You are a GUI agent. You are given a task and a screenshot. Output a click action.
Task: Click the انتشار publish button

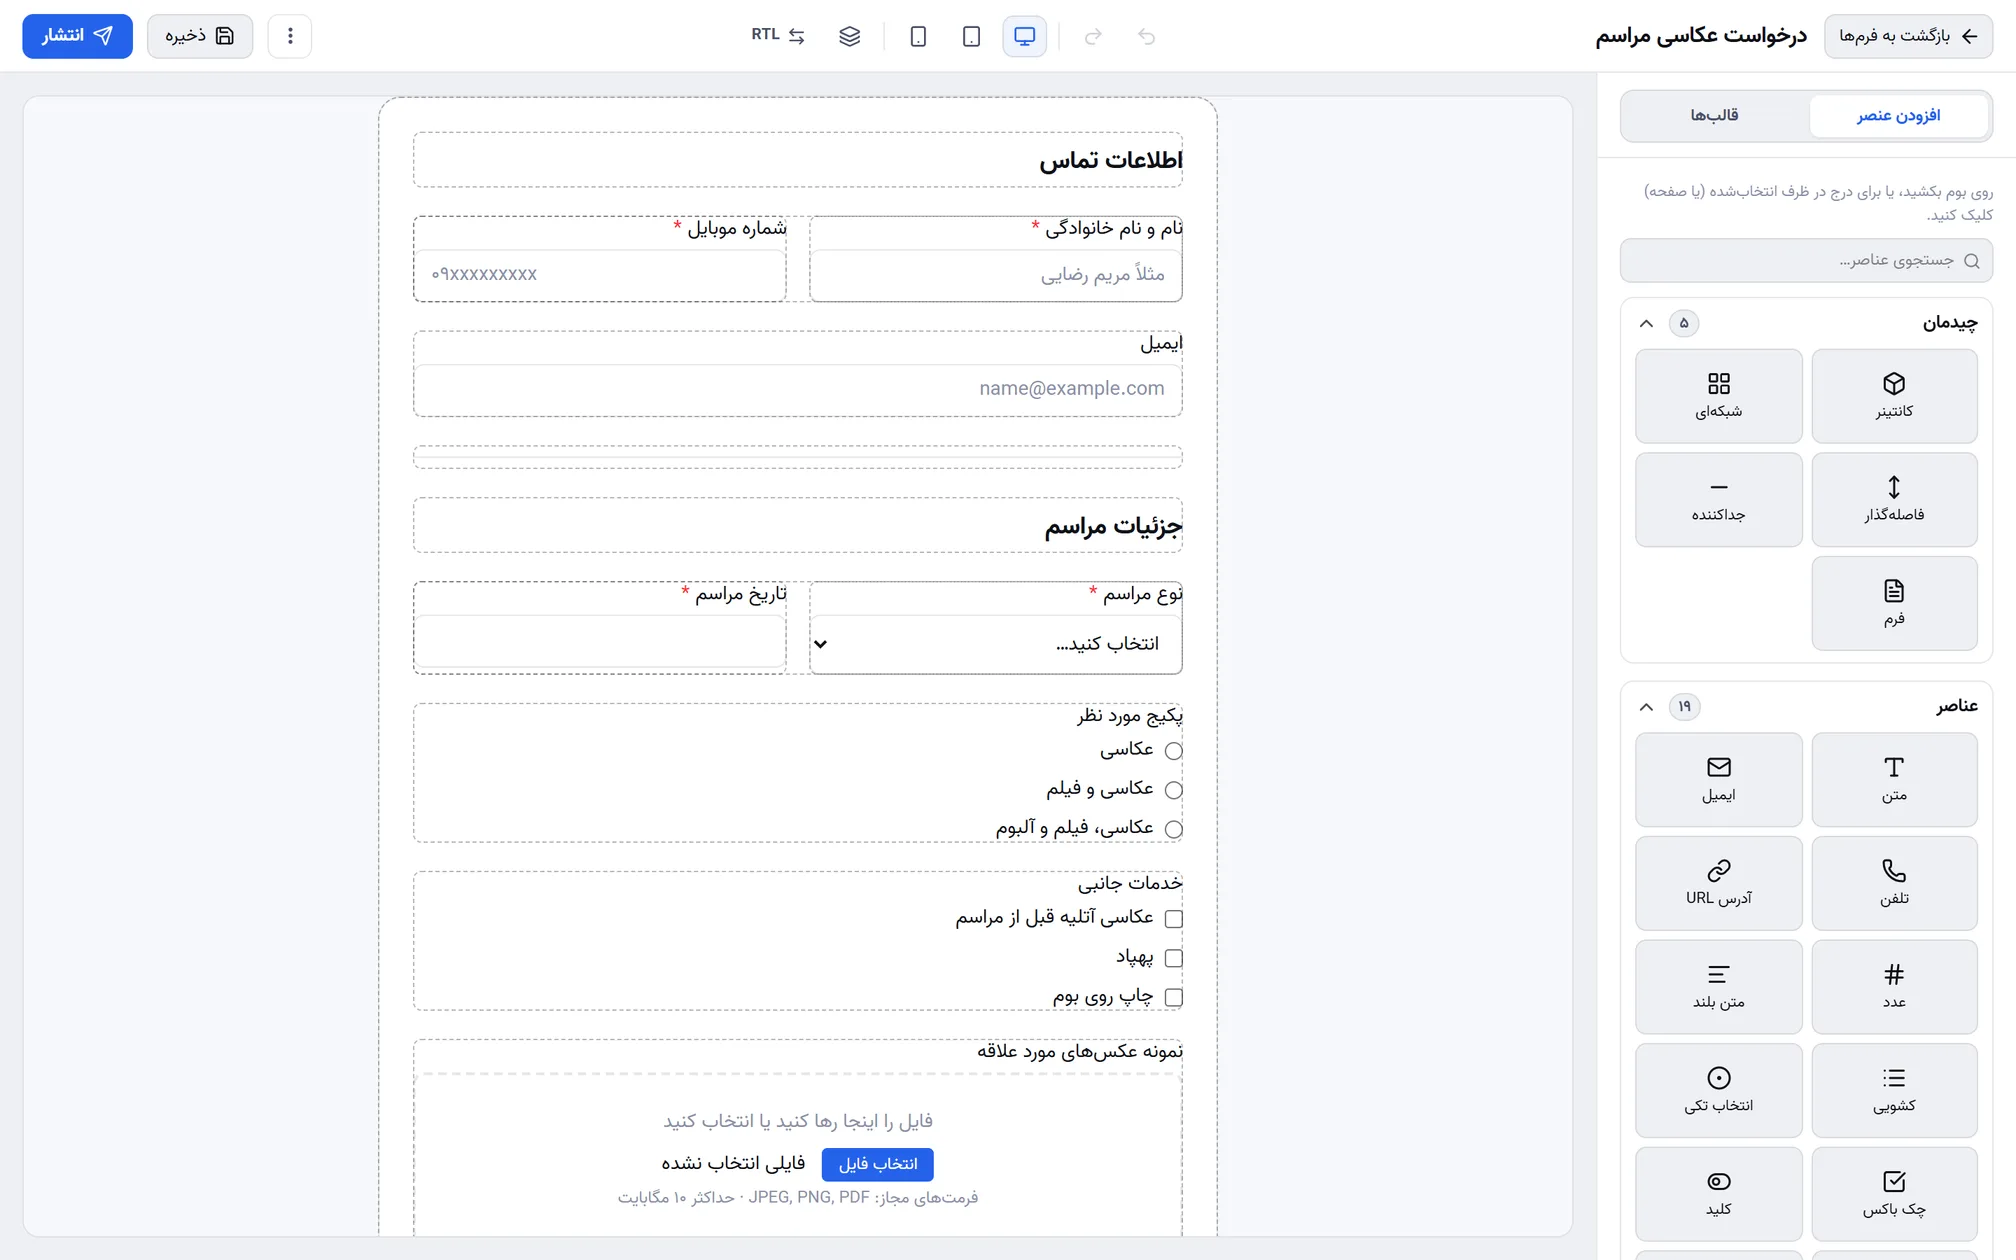(77, 36)
